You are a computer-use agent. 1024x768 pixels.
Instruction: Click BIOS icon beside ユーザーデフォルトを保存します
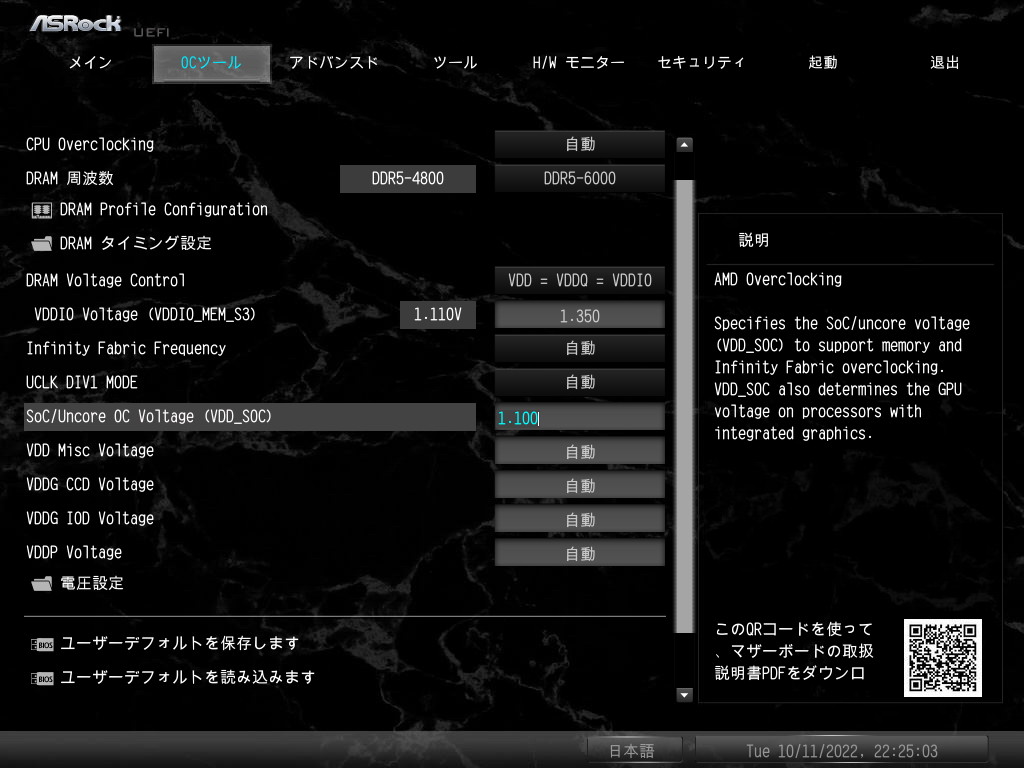42,645
